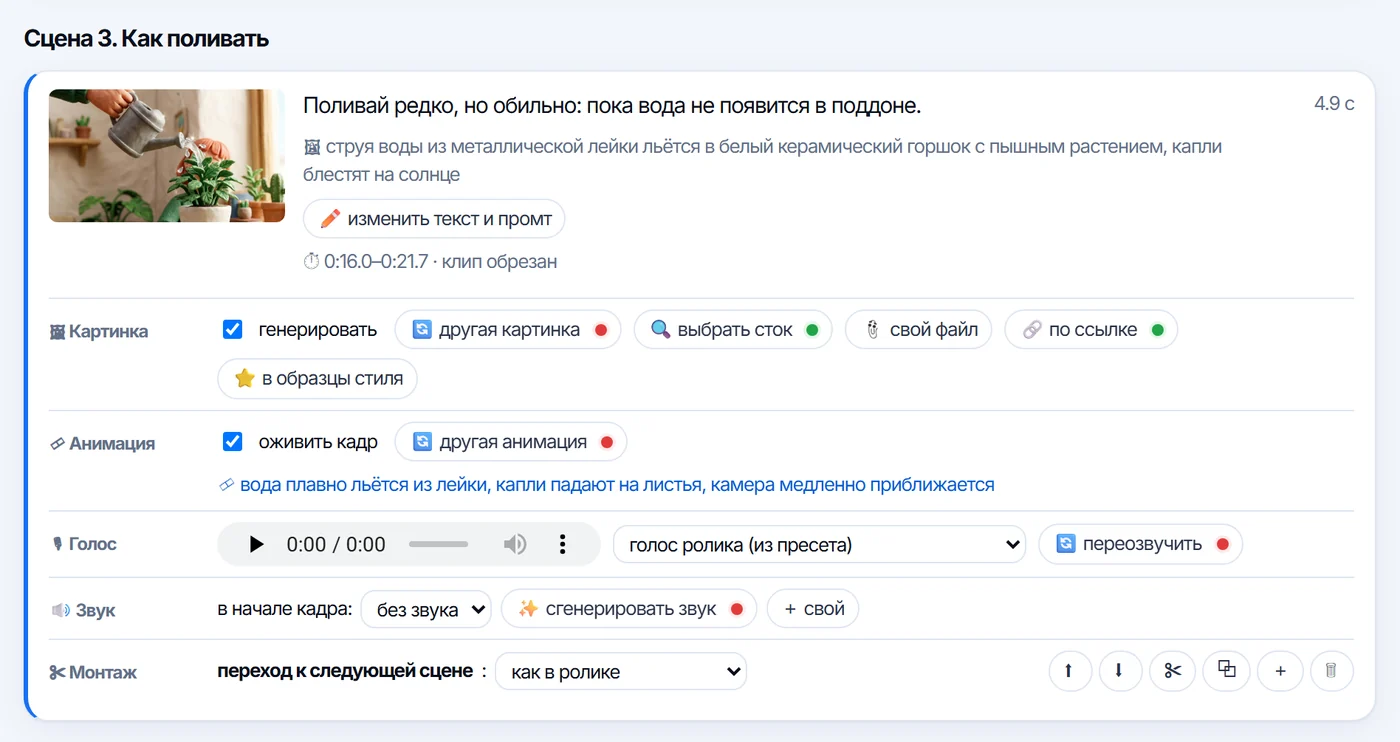Add a new scene with the plus button

point(1280,671)
